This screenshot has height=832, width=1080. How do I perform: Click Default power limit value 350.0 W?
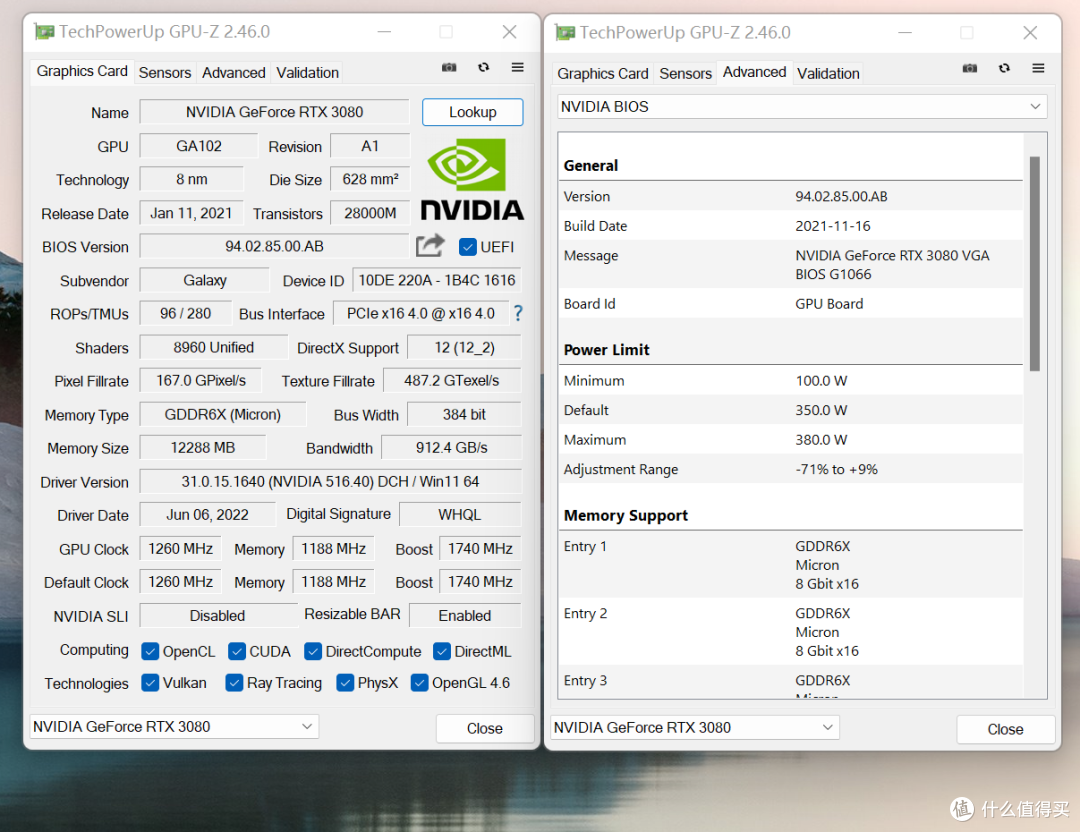tap(821, 410)
